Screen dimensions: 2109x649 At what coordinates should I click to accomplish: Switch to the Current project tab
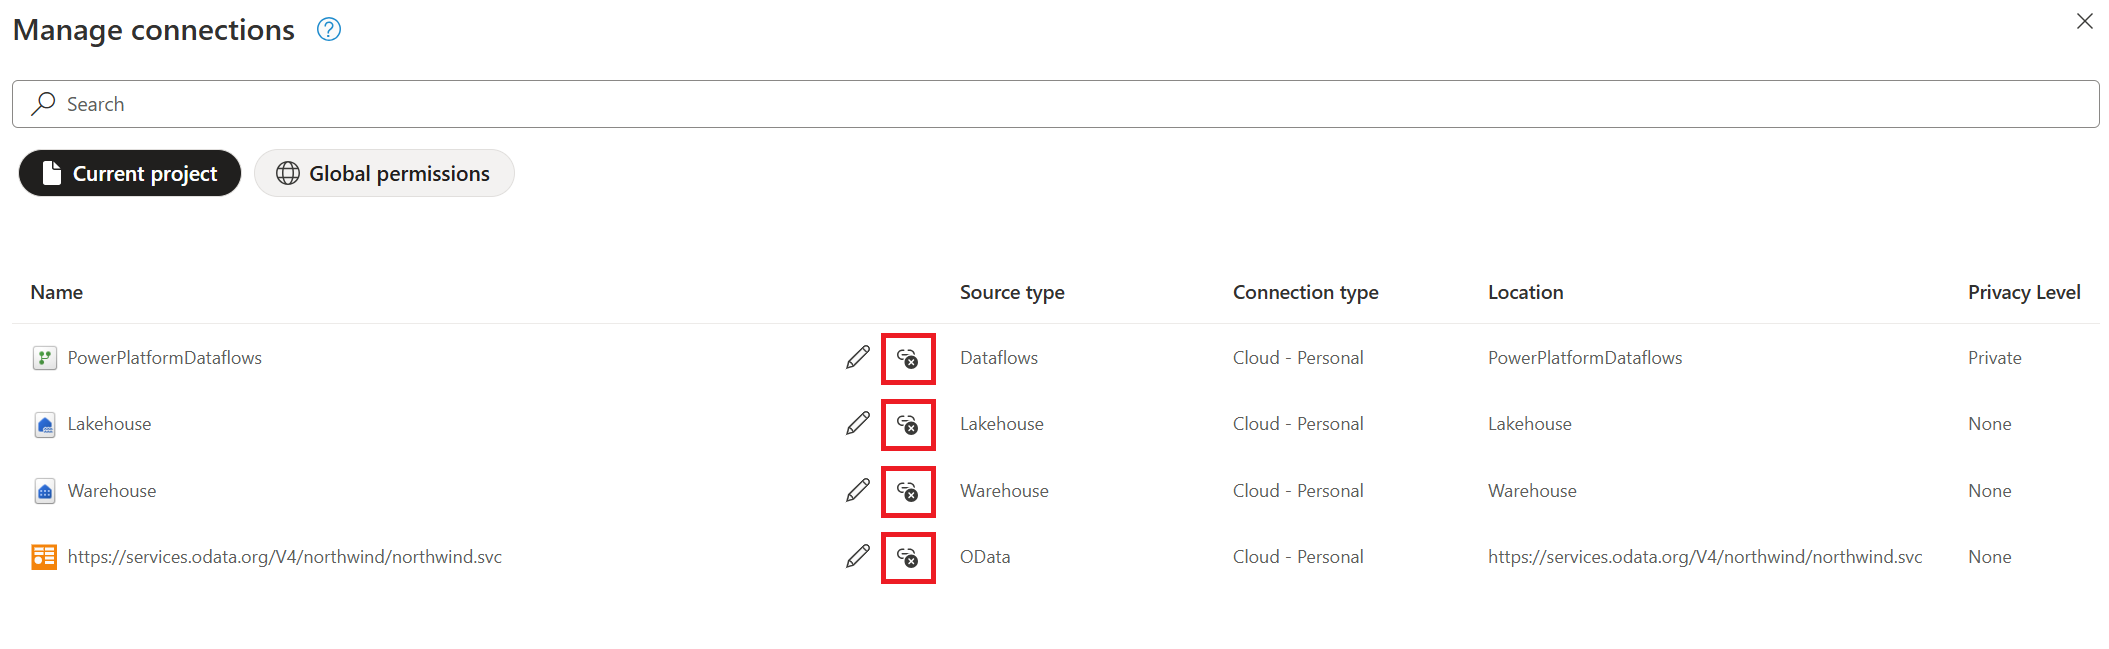130,174
